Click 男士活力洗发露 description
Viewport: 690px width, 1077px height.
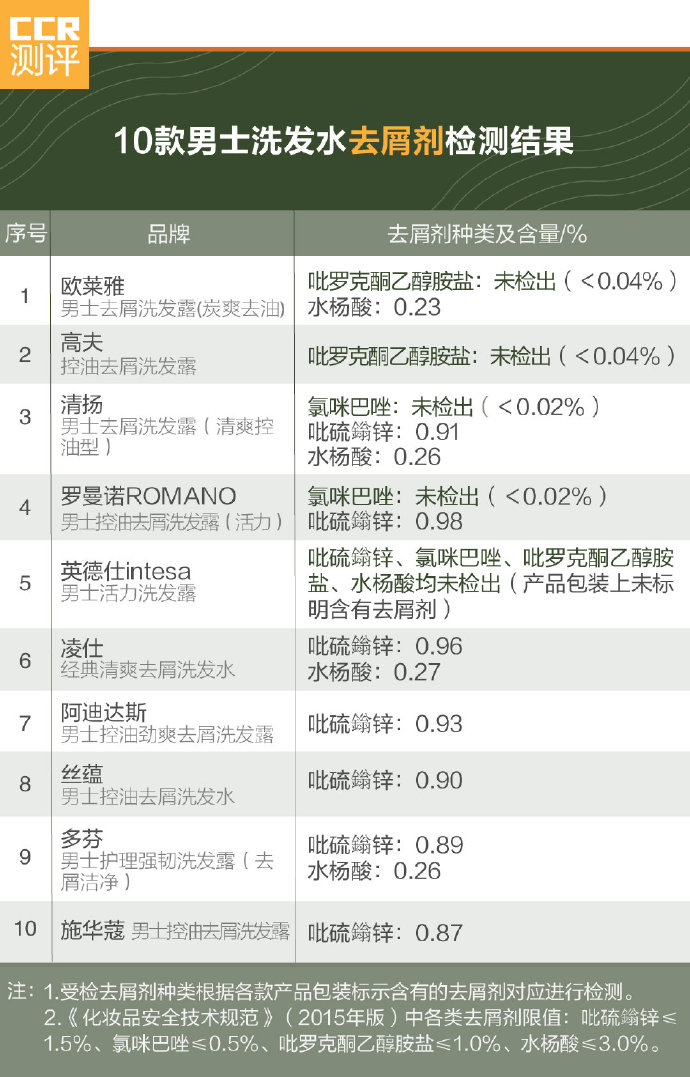click(x=128, y=593)
